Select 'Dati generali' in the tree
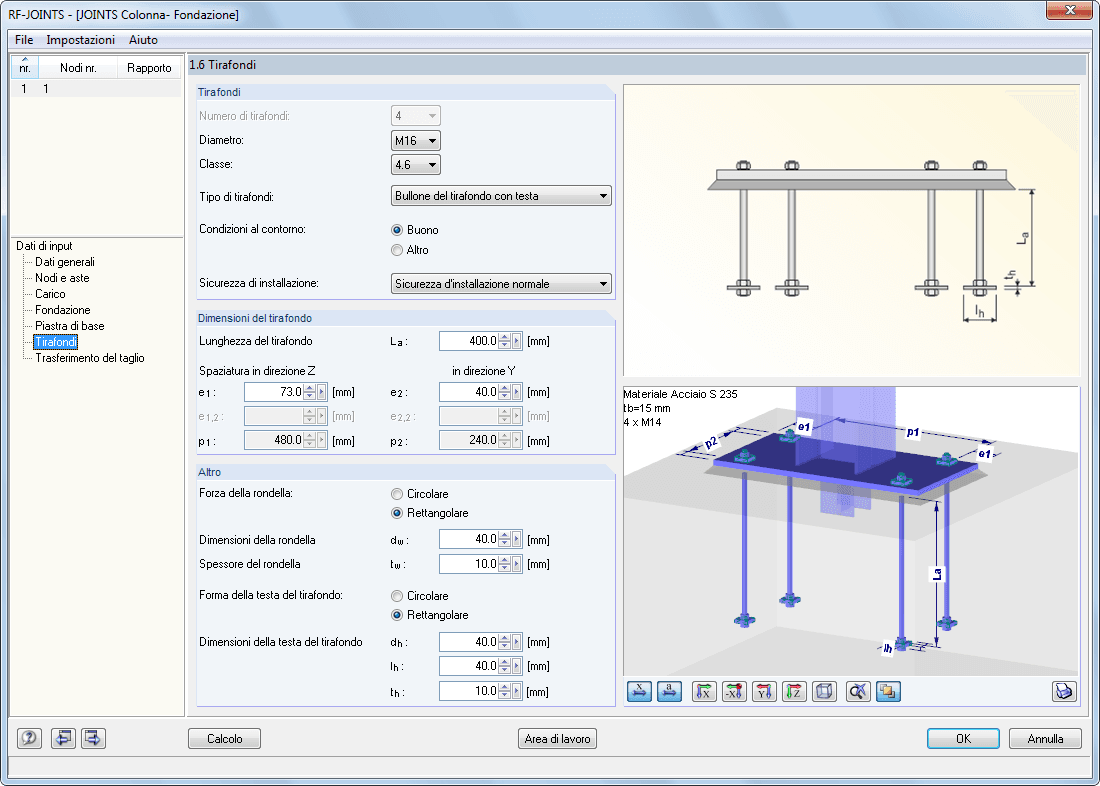Viewport: 1100px width, 786px height. click(65, 262)
